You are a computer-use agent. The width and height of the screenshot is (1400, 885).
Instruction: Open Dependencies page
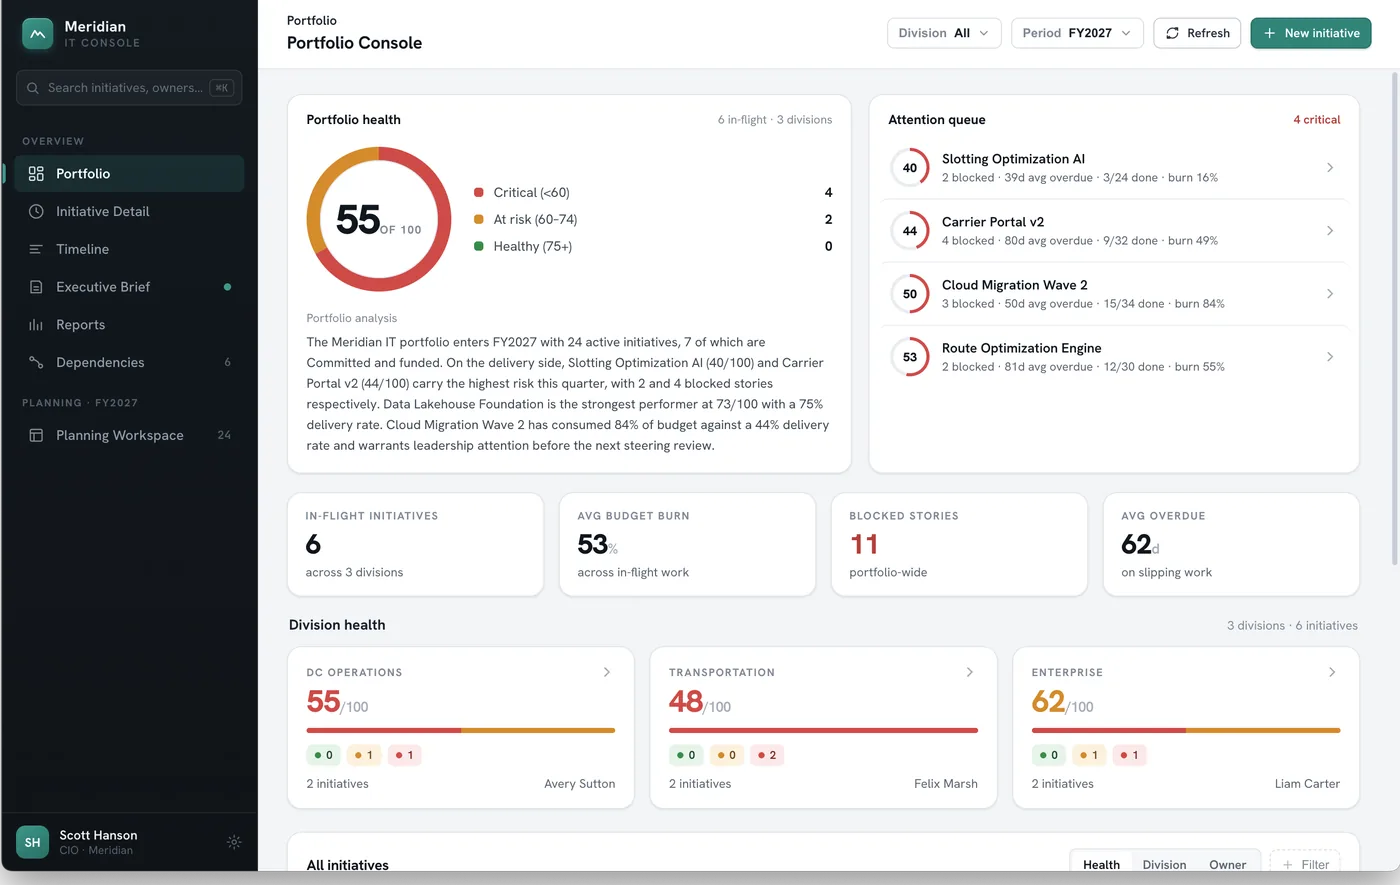[129, 363]
